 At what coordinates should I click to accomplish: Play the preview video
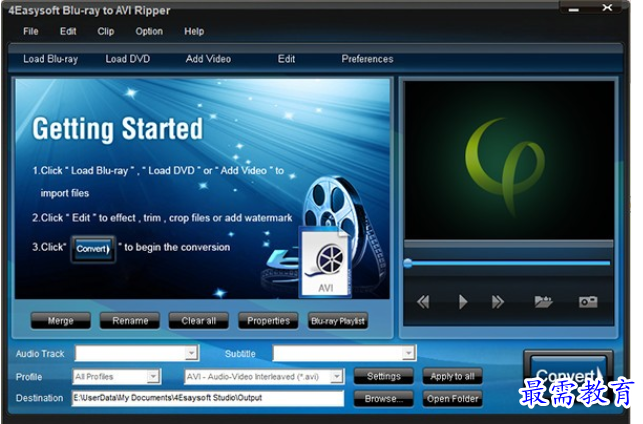pos(463,302)
